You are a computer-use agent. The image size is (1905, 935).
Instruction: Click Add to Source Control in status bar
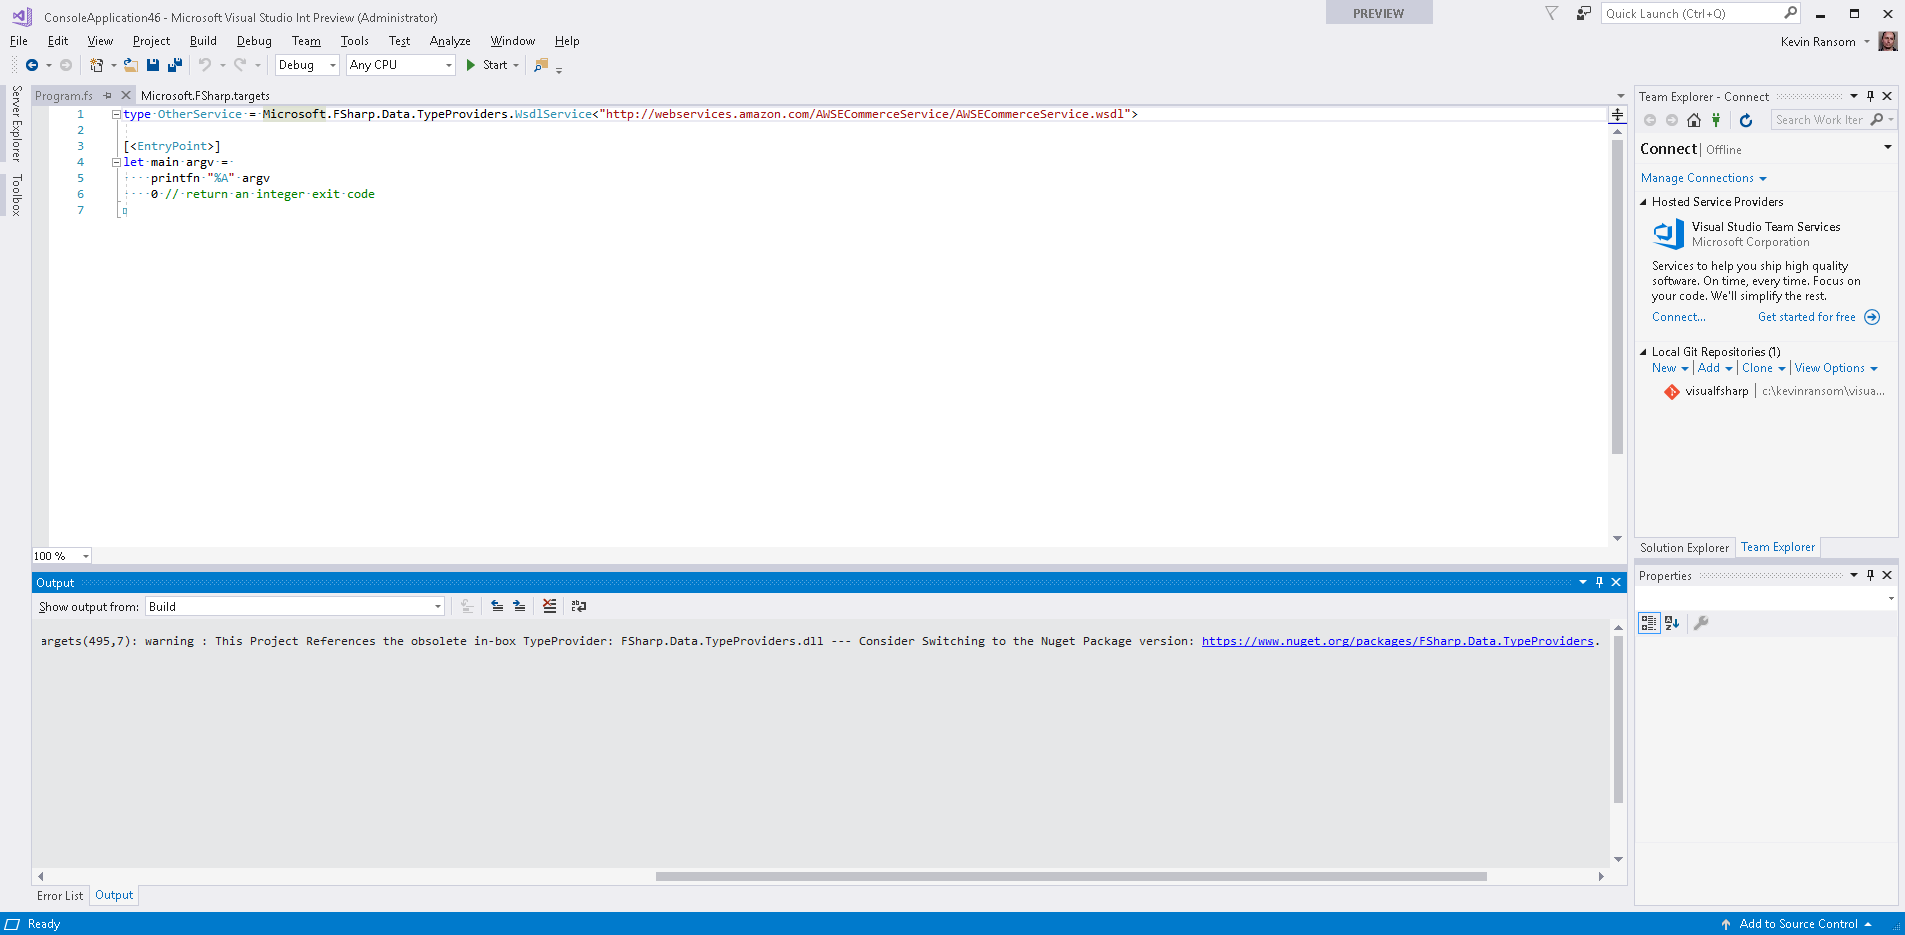[1797, 924]
